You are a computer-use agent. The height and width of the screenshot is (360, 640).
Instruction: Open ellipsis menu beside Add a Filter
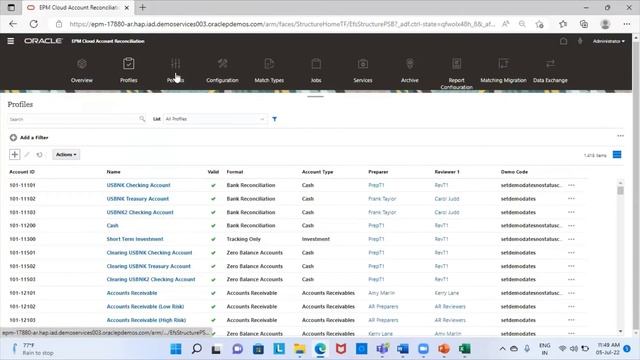point(620,136)
